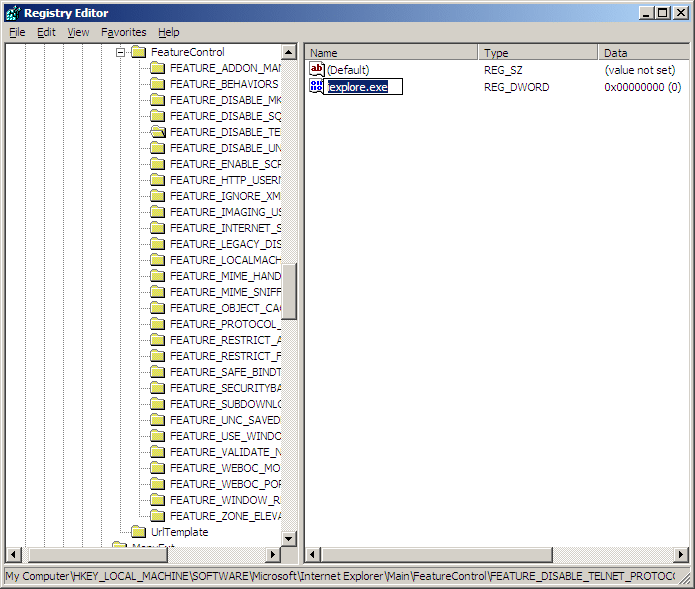
Task: Click the values pane scroll-left arrow
Action: click(x=312, y=554)
